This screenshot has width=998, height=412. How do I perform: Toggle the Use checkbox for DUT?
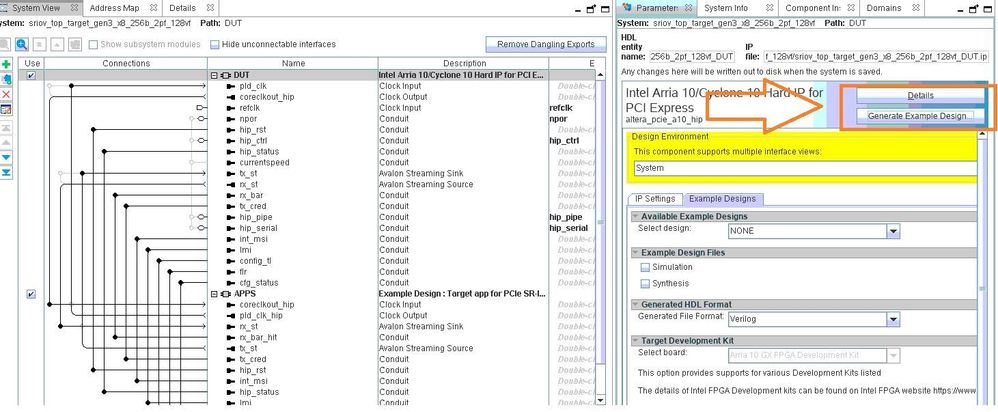pos(31,76)
